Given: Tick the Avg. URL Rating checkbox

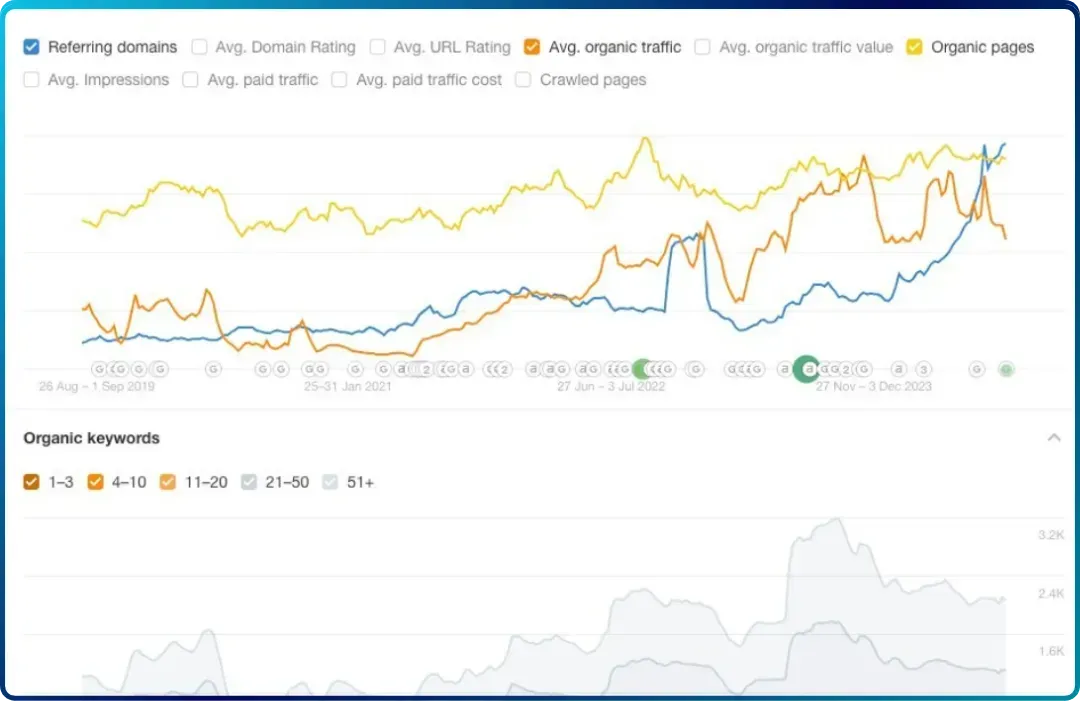Looking at the screenshot, I should pos(377,47).
